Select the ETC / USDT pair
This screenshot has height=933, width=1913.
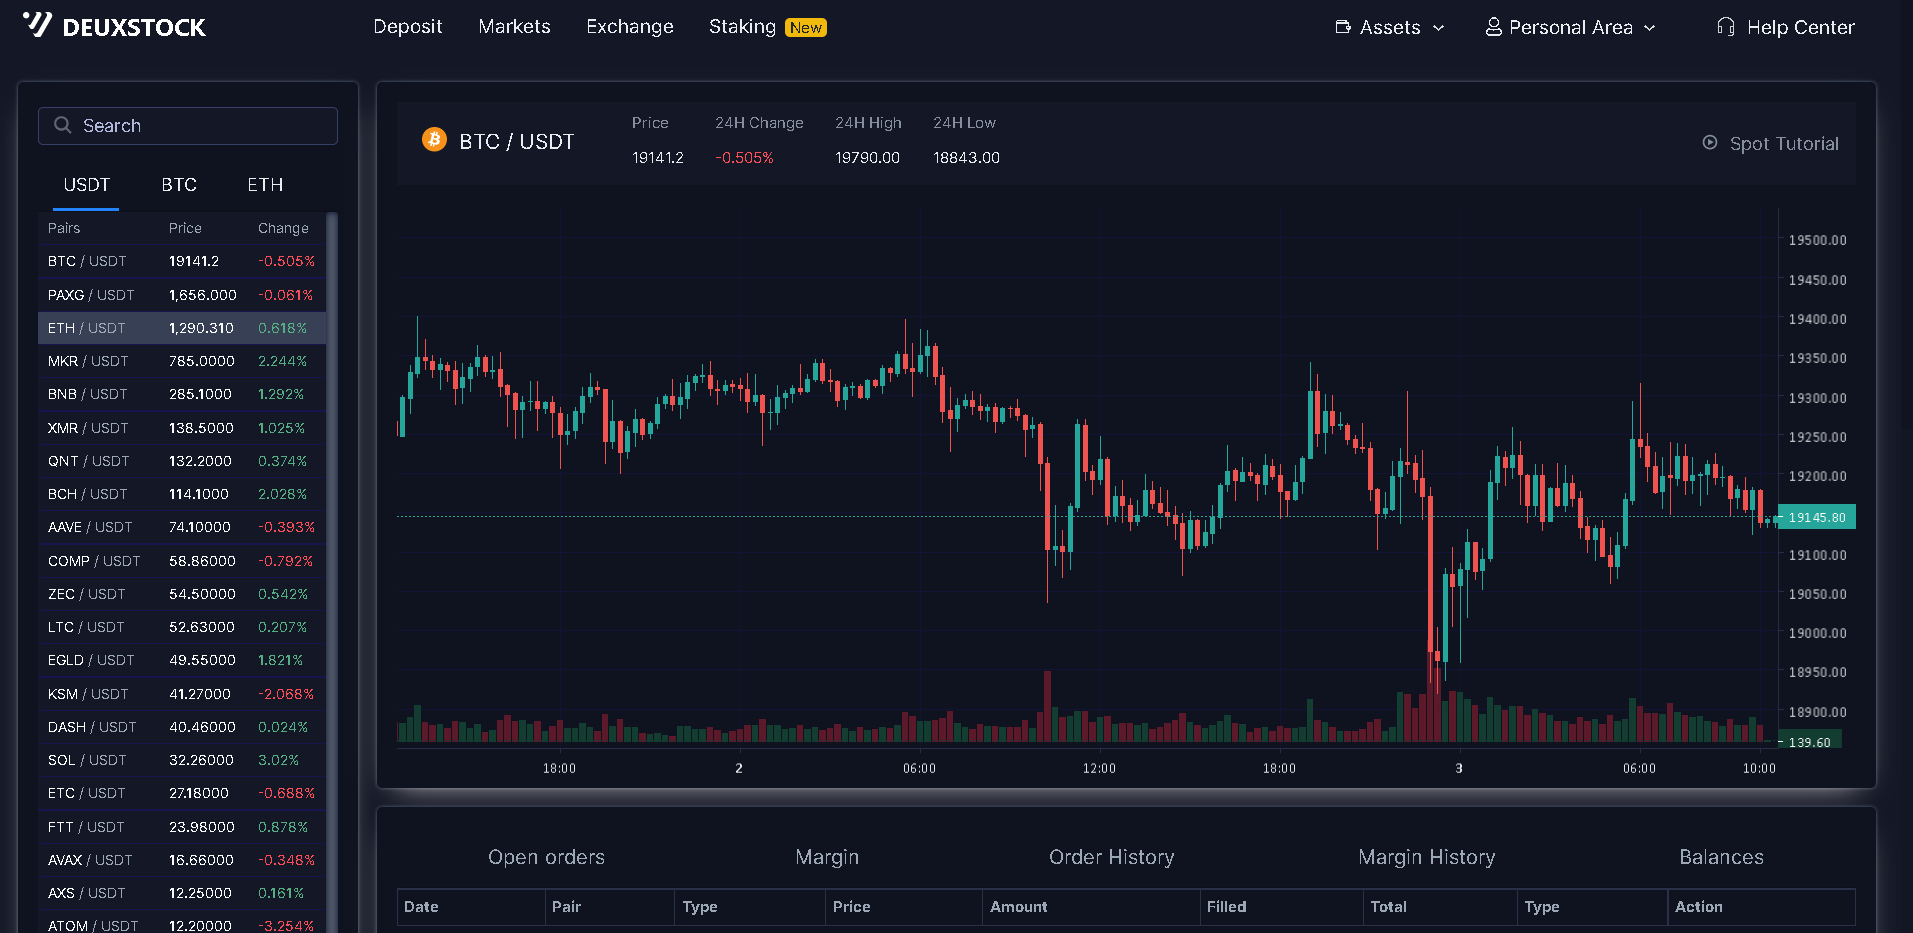(182, 793)
